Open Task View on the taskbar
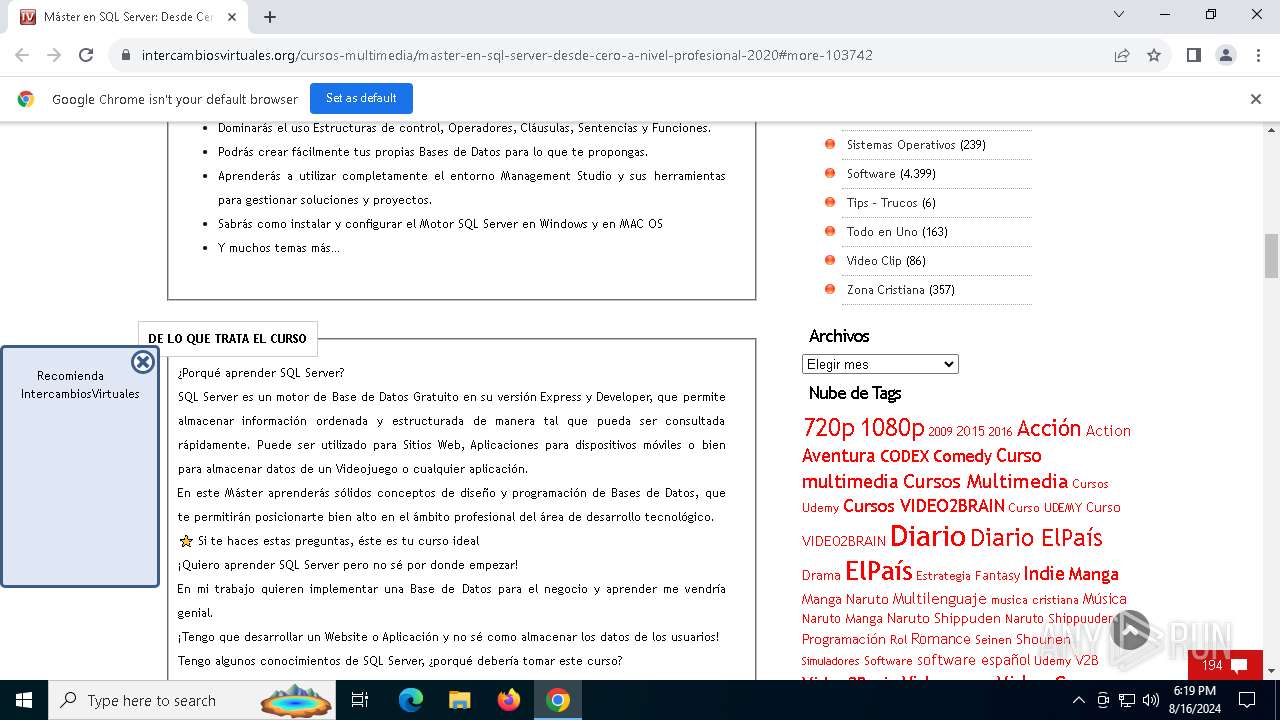1280x720 pixels. point(360,700)
